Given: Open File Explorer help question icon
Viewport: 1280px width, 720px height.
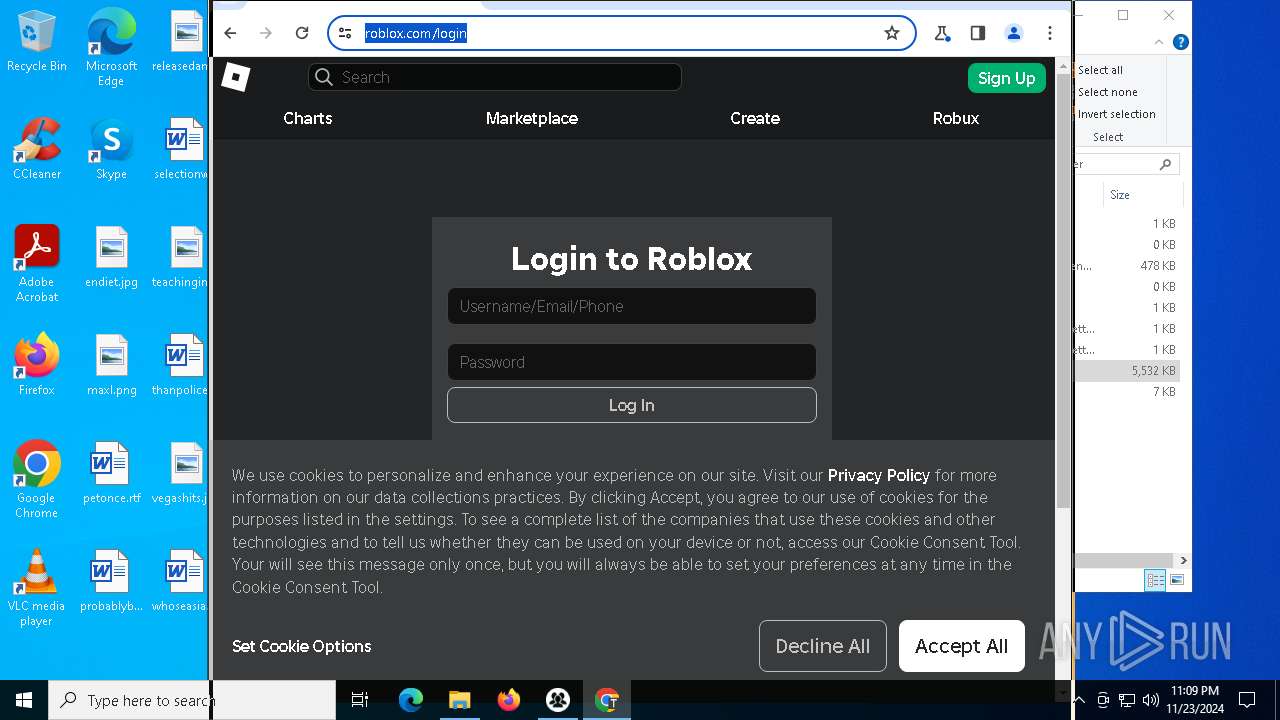Looking at the screenshot, I should click(1180, 42).
